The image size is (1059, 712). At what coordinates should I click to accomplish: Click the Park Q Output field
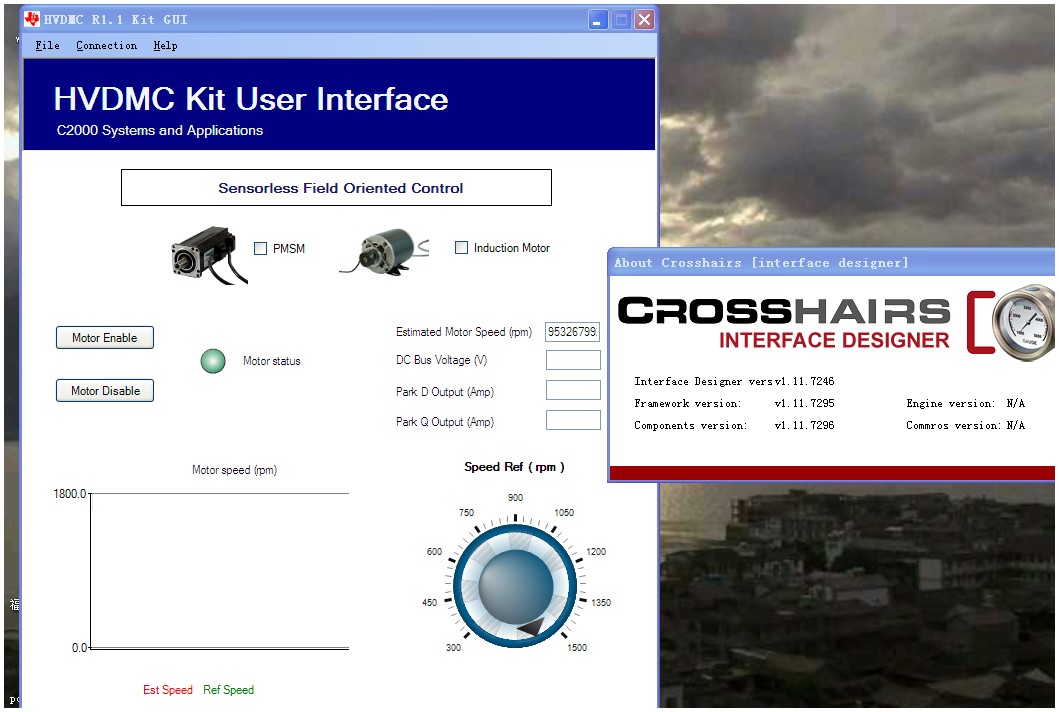click(x=573, y=420)
